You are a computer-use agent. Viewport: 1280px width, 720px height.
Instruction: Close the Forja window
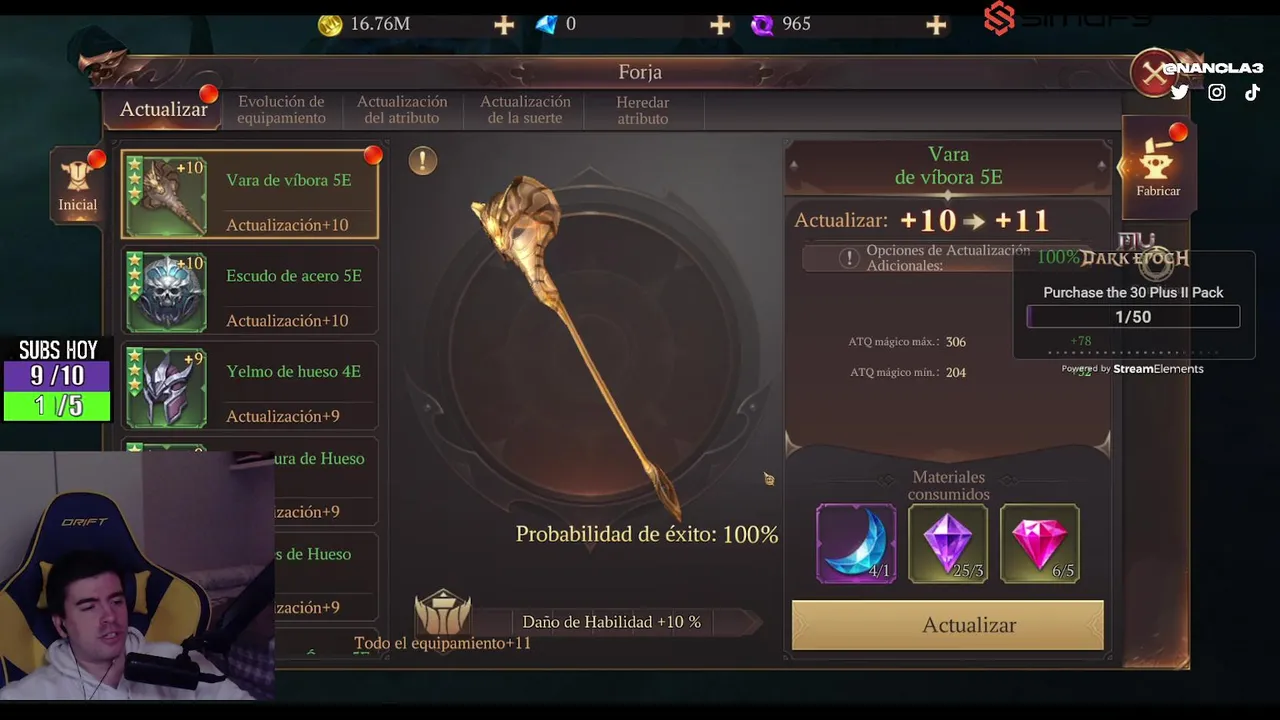click(x=1154, y=73)
